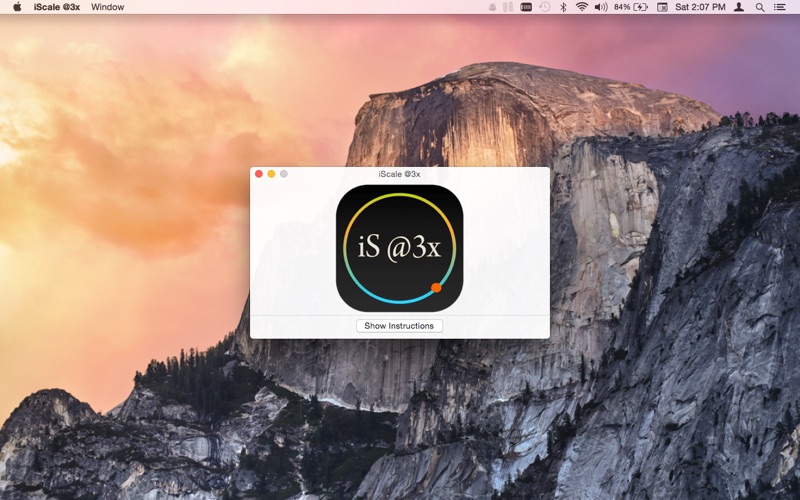This screenshot has width=800, height=500.
Task: Open the Bluetooth status menu
Action: (563, 7)
